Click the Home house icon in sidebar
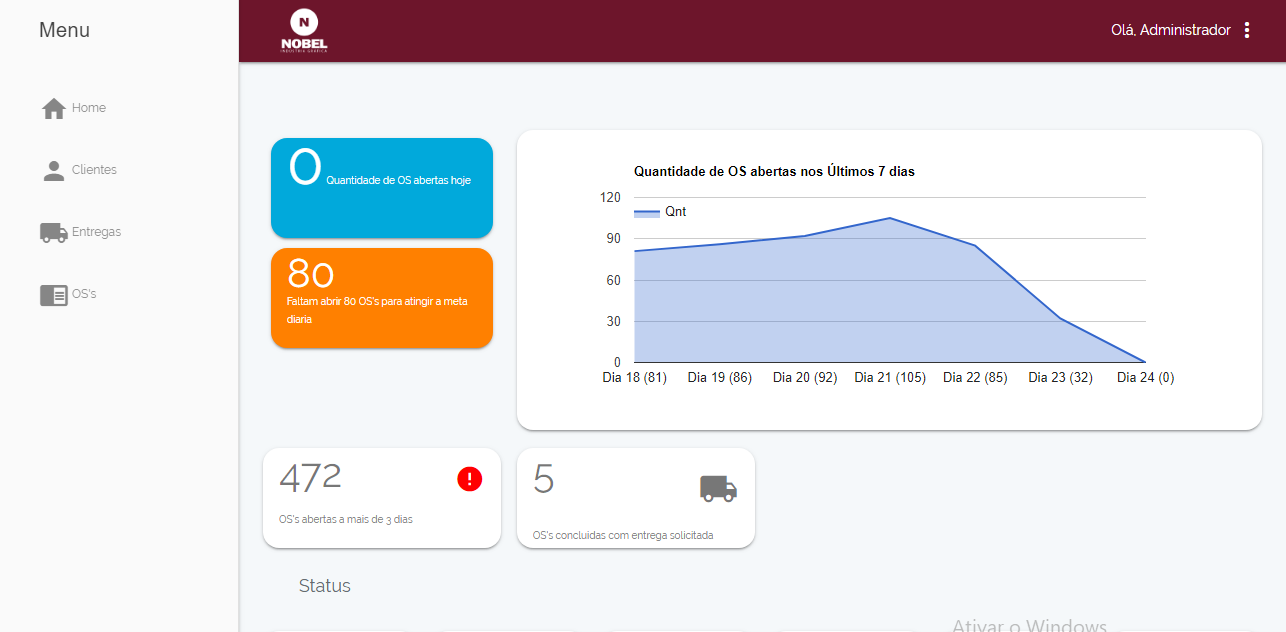Image resolution: width=1286 pixels, height=632 pixels. (x=53, y=108)
